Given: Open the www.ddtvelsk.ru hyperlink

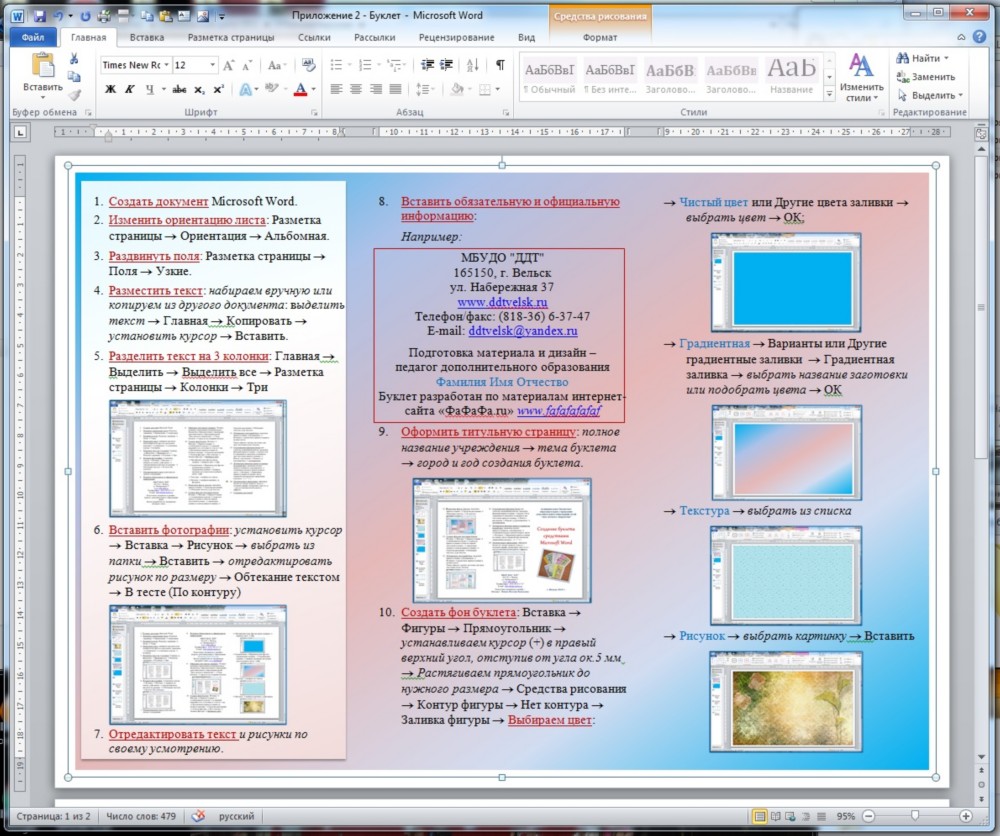Looking at the screenshot, I should [502, 301].
